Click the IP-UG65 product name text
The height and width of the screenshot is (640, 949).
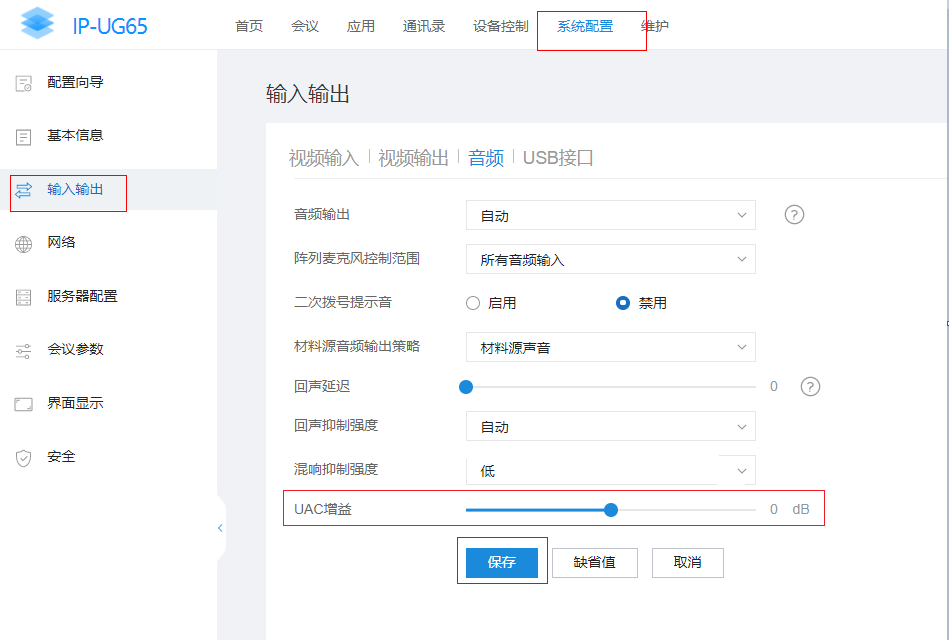[110, 26]
